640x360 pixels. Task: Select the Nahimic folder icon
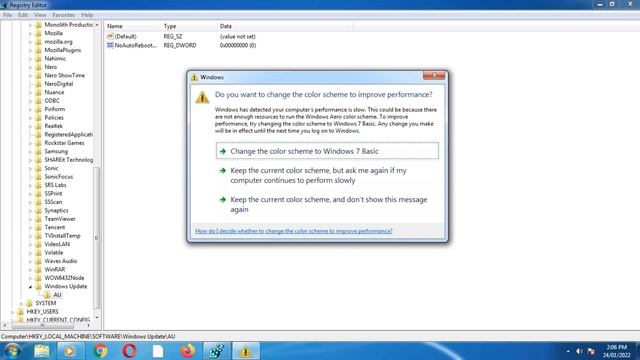pyautogui.click(x=38, y=58)
